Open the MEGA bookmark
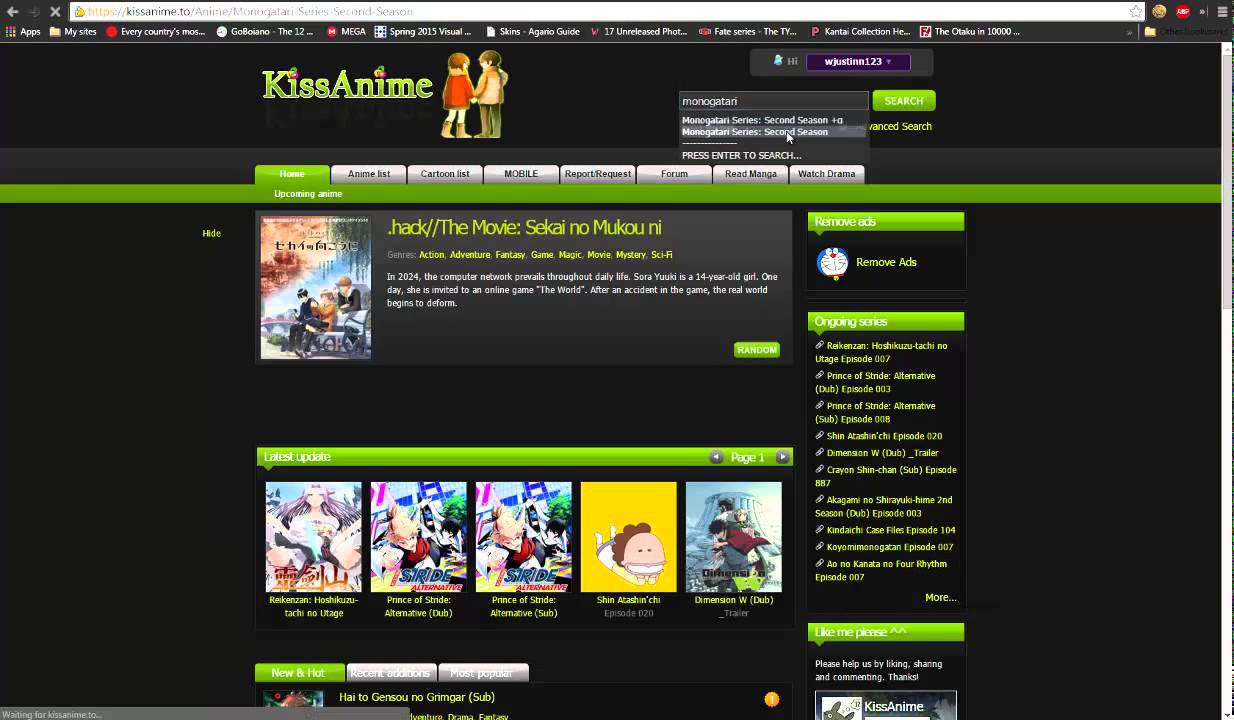The width and height of the screenshot is (1234, 720). click(x=347, y=31)
